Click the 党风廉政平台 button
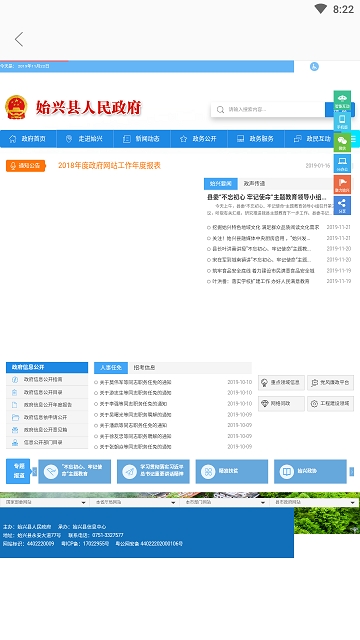The width and height of the screenshot is (360, 640). [x=330, y=383]
